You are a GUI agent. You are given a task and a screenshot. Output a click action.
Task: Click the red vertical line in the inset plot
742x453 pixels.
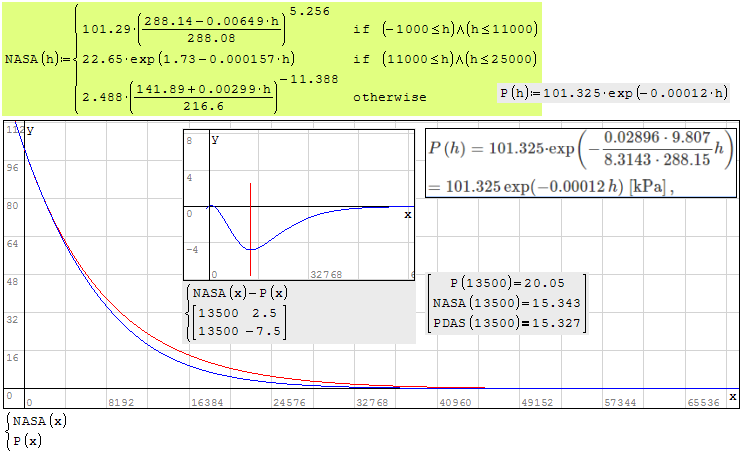(251, 230)
